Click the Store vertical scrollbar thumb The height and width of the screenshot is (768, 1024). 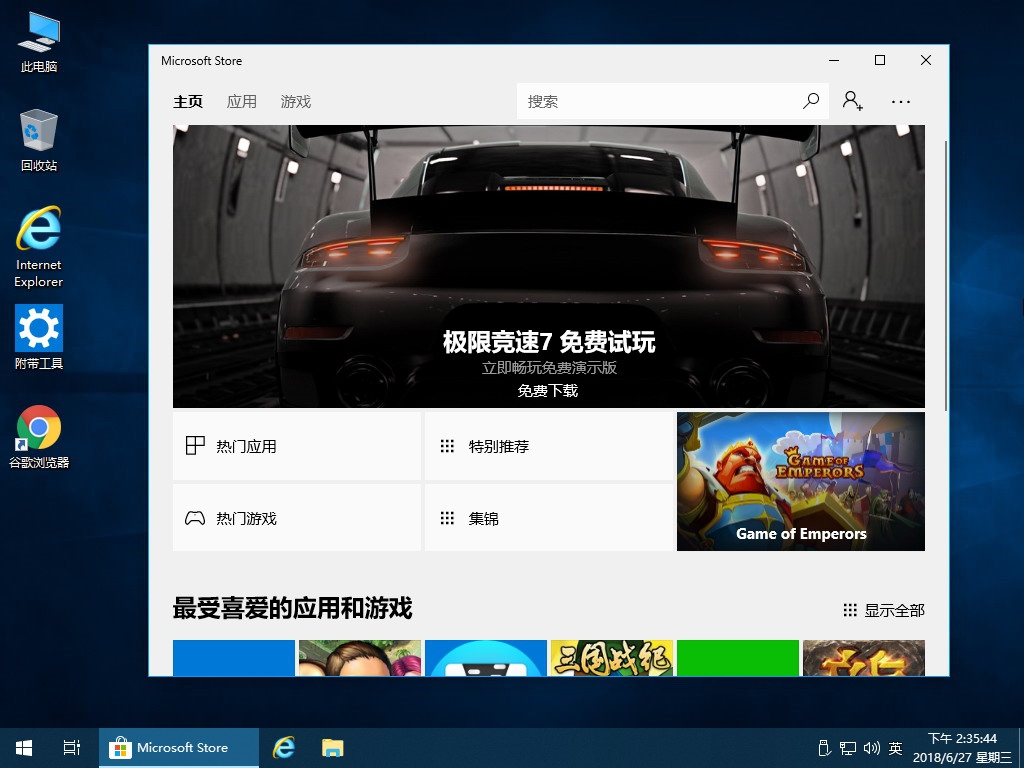(x=946, y=274)
